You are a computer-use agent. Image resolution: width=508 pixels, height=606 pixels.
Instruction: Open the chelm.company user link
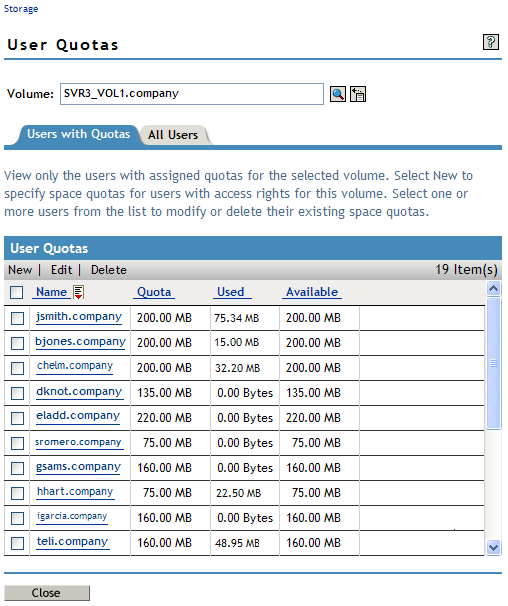[75, 366]
